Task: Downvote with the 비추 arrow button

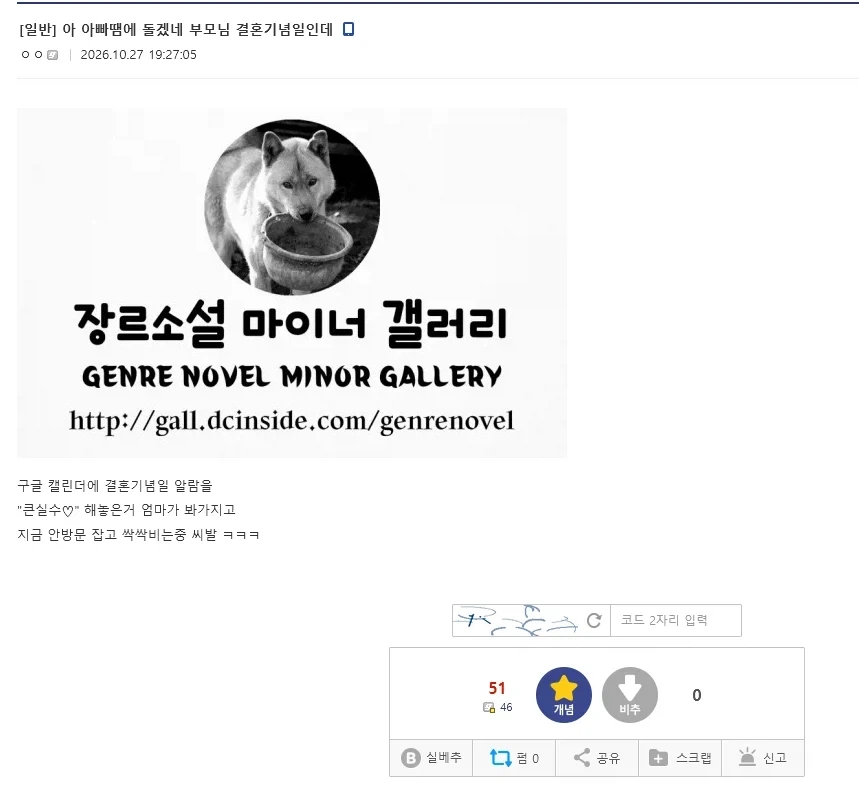Action: (x=629, y=695)
